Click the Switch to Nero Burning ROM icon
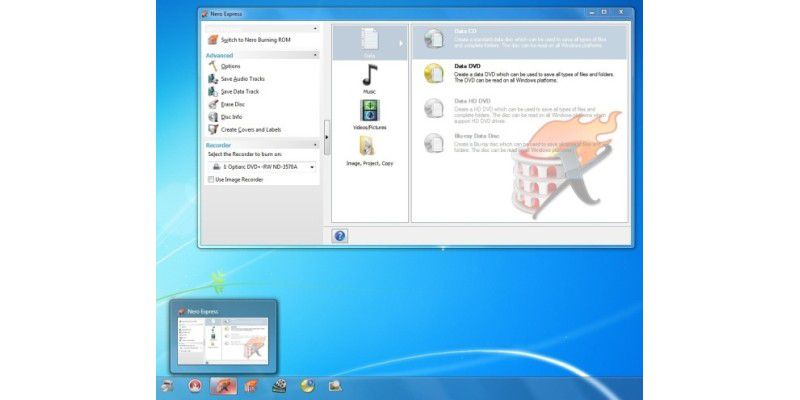The image size is (800, 400). [x=213, y=40]
